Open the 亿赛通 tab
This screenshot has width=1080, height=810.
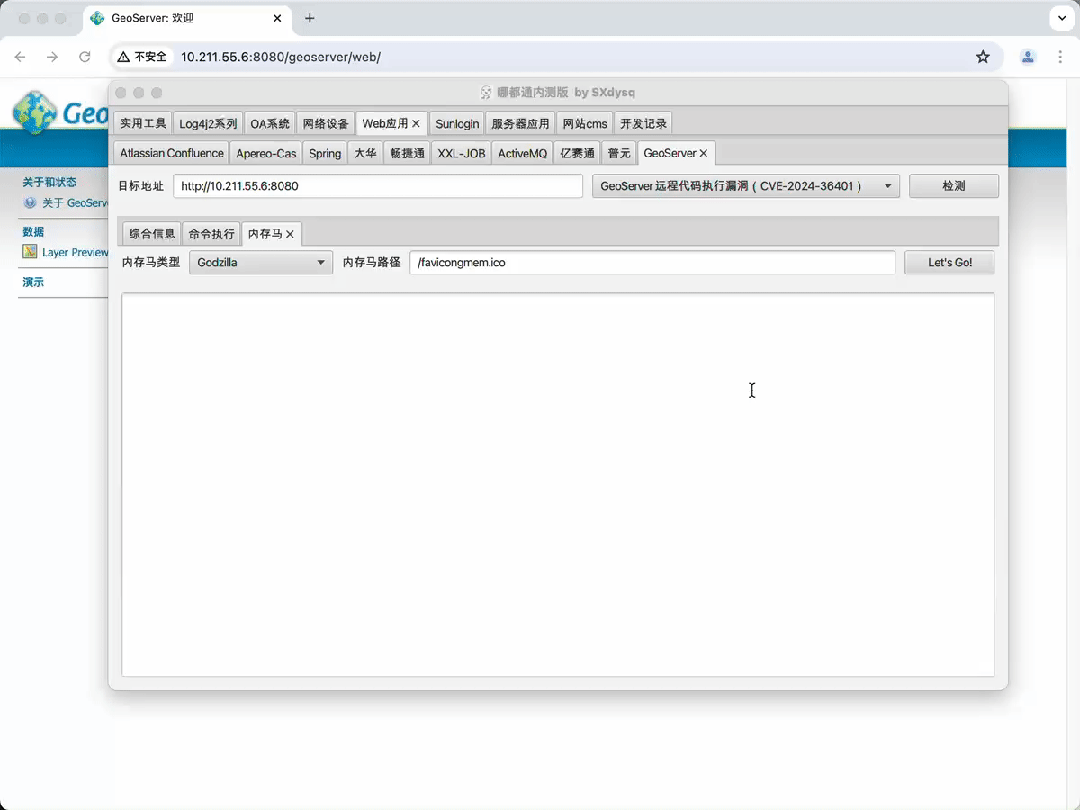click(x=577, y=153)
